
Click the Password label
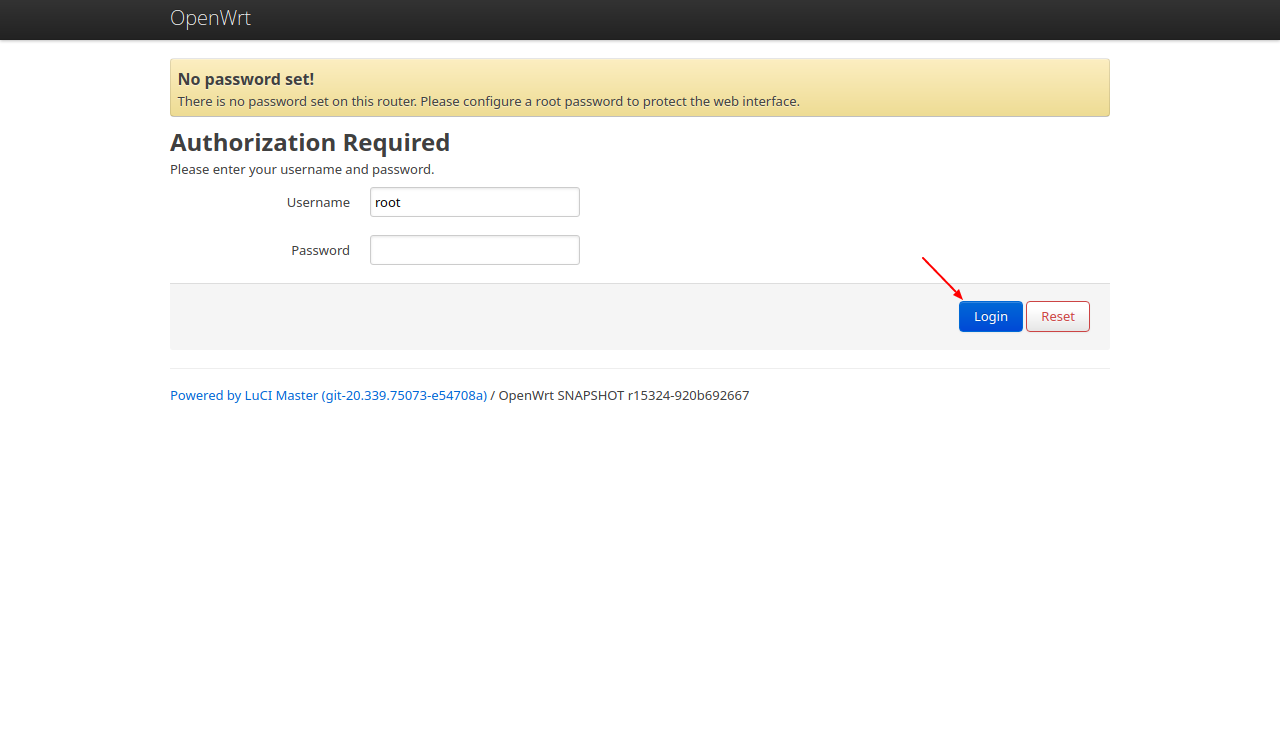coord(320,250)
